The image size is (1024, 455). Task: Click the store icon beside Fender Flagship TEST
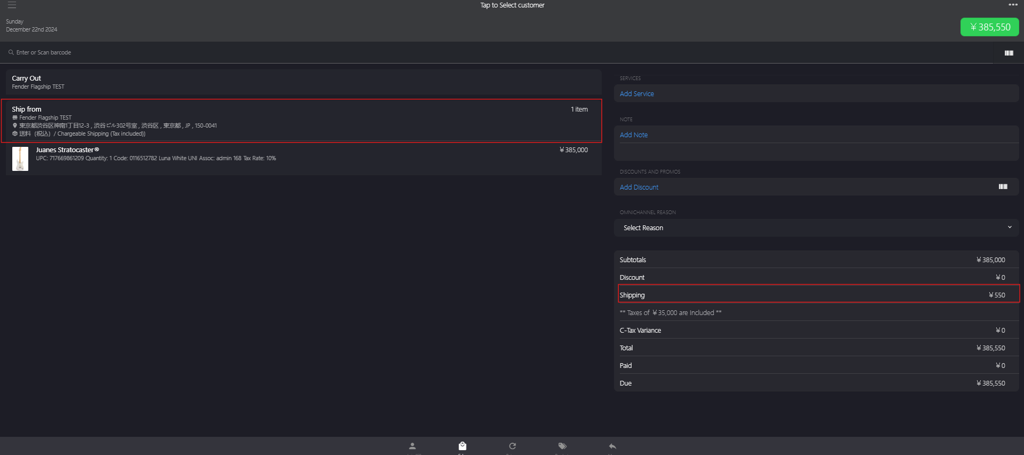(x=14, y=118)
